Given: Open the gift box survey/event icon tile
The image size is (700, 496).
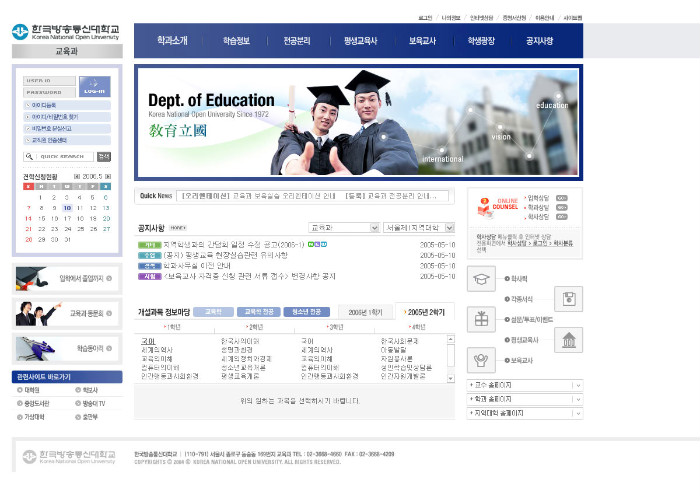Looking at the screenshot, I should pos(481,319).
